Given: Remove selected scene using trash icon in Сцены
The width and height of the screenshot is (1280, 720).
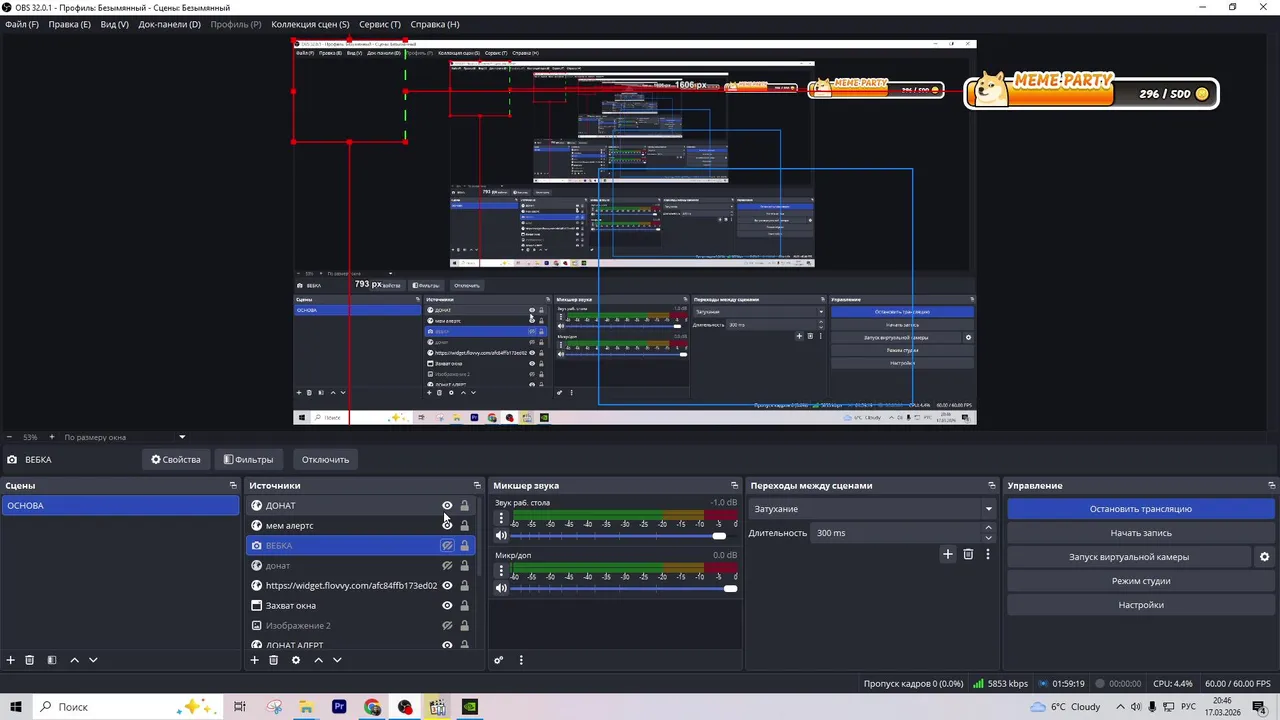Looking at the screenshot, I should point(30,660).
